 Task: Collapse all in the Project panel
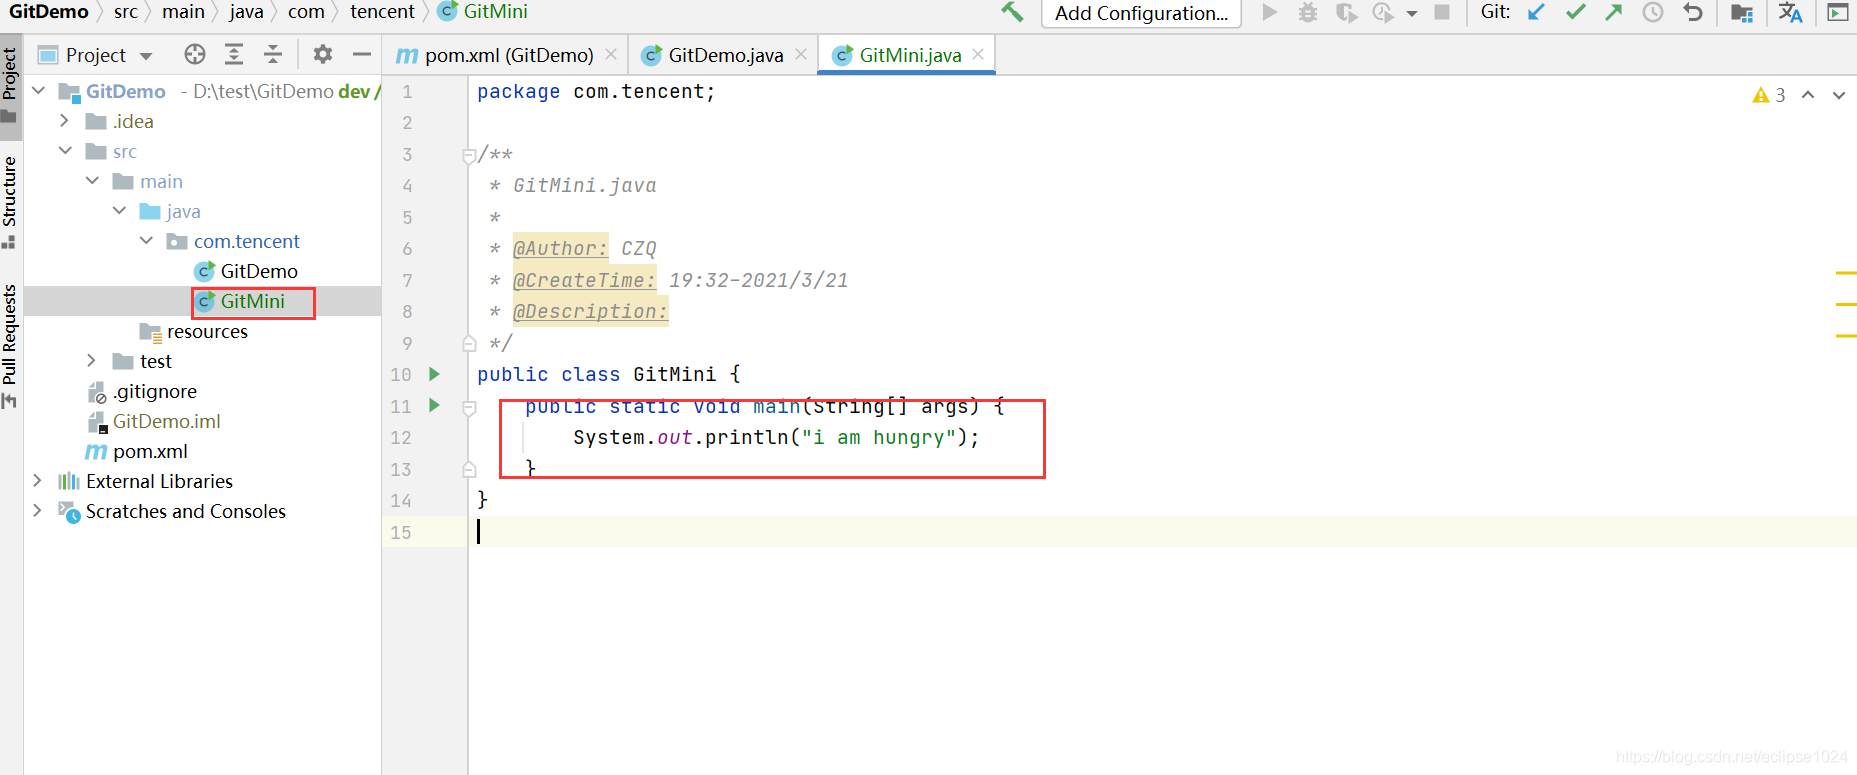(x=273, y=54)
